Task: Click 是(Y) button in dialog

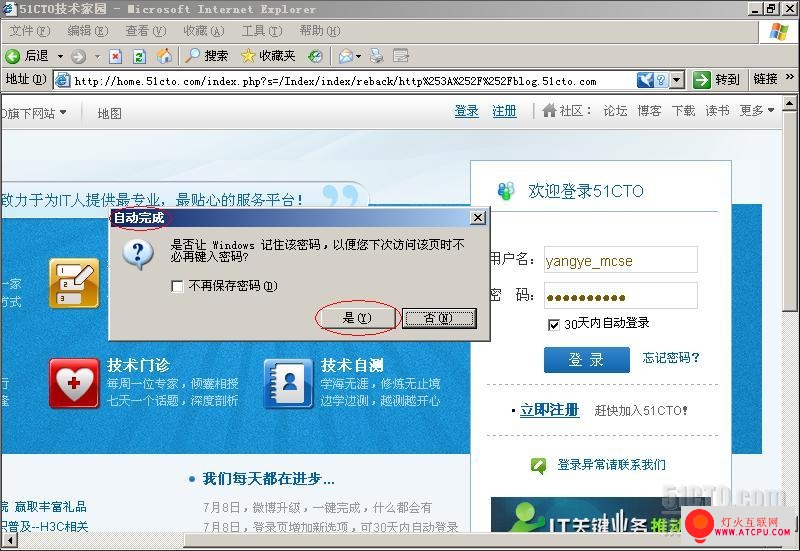Action: (356, 318)
